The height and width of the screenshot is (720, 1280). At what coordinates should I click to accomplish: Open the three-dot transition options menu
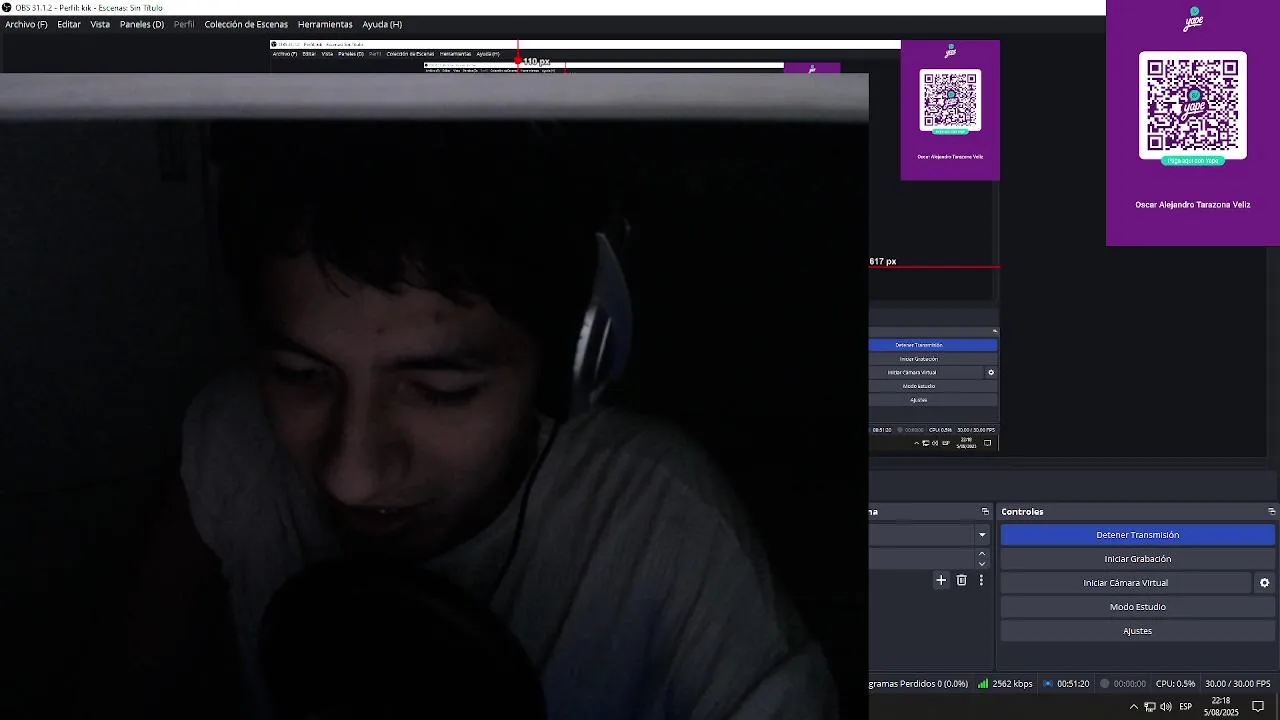point(981,580)
